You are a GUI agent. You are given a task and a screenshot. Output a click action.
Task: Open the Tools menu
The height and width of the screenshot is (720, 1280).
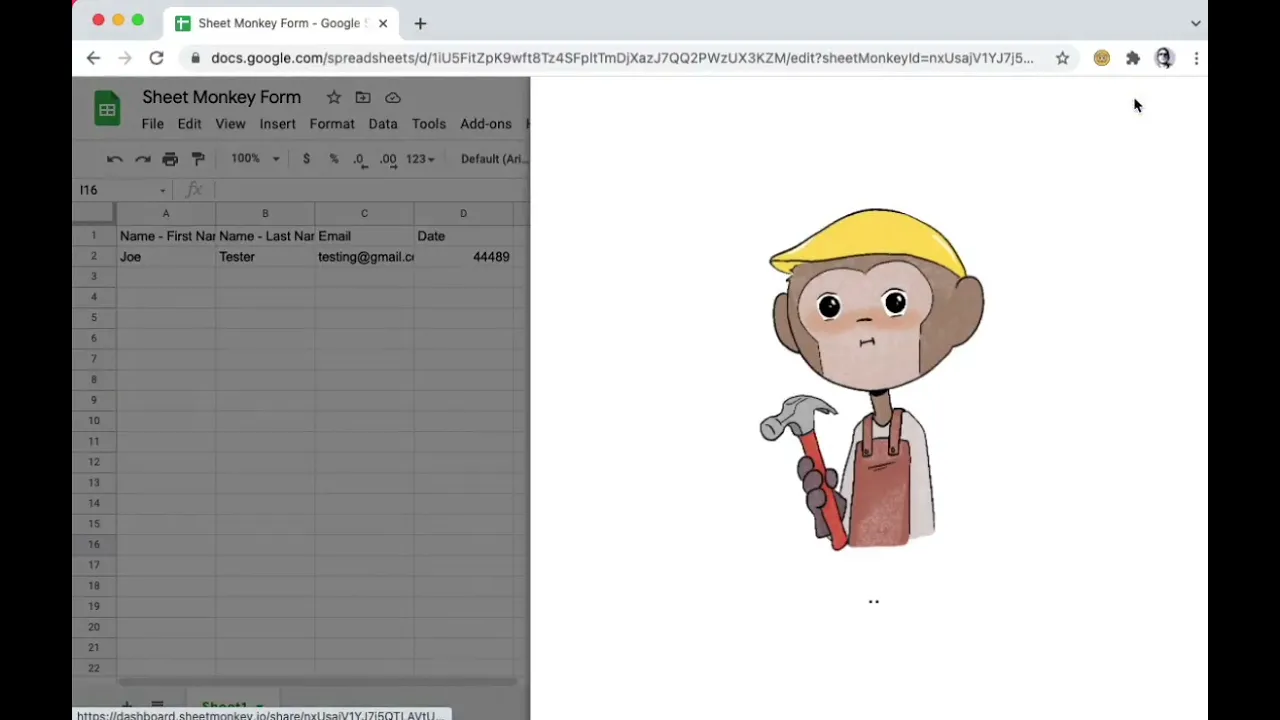pyautogui.click(x=429, y=124)
